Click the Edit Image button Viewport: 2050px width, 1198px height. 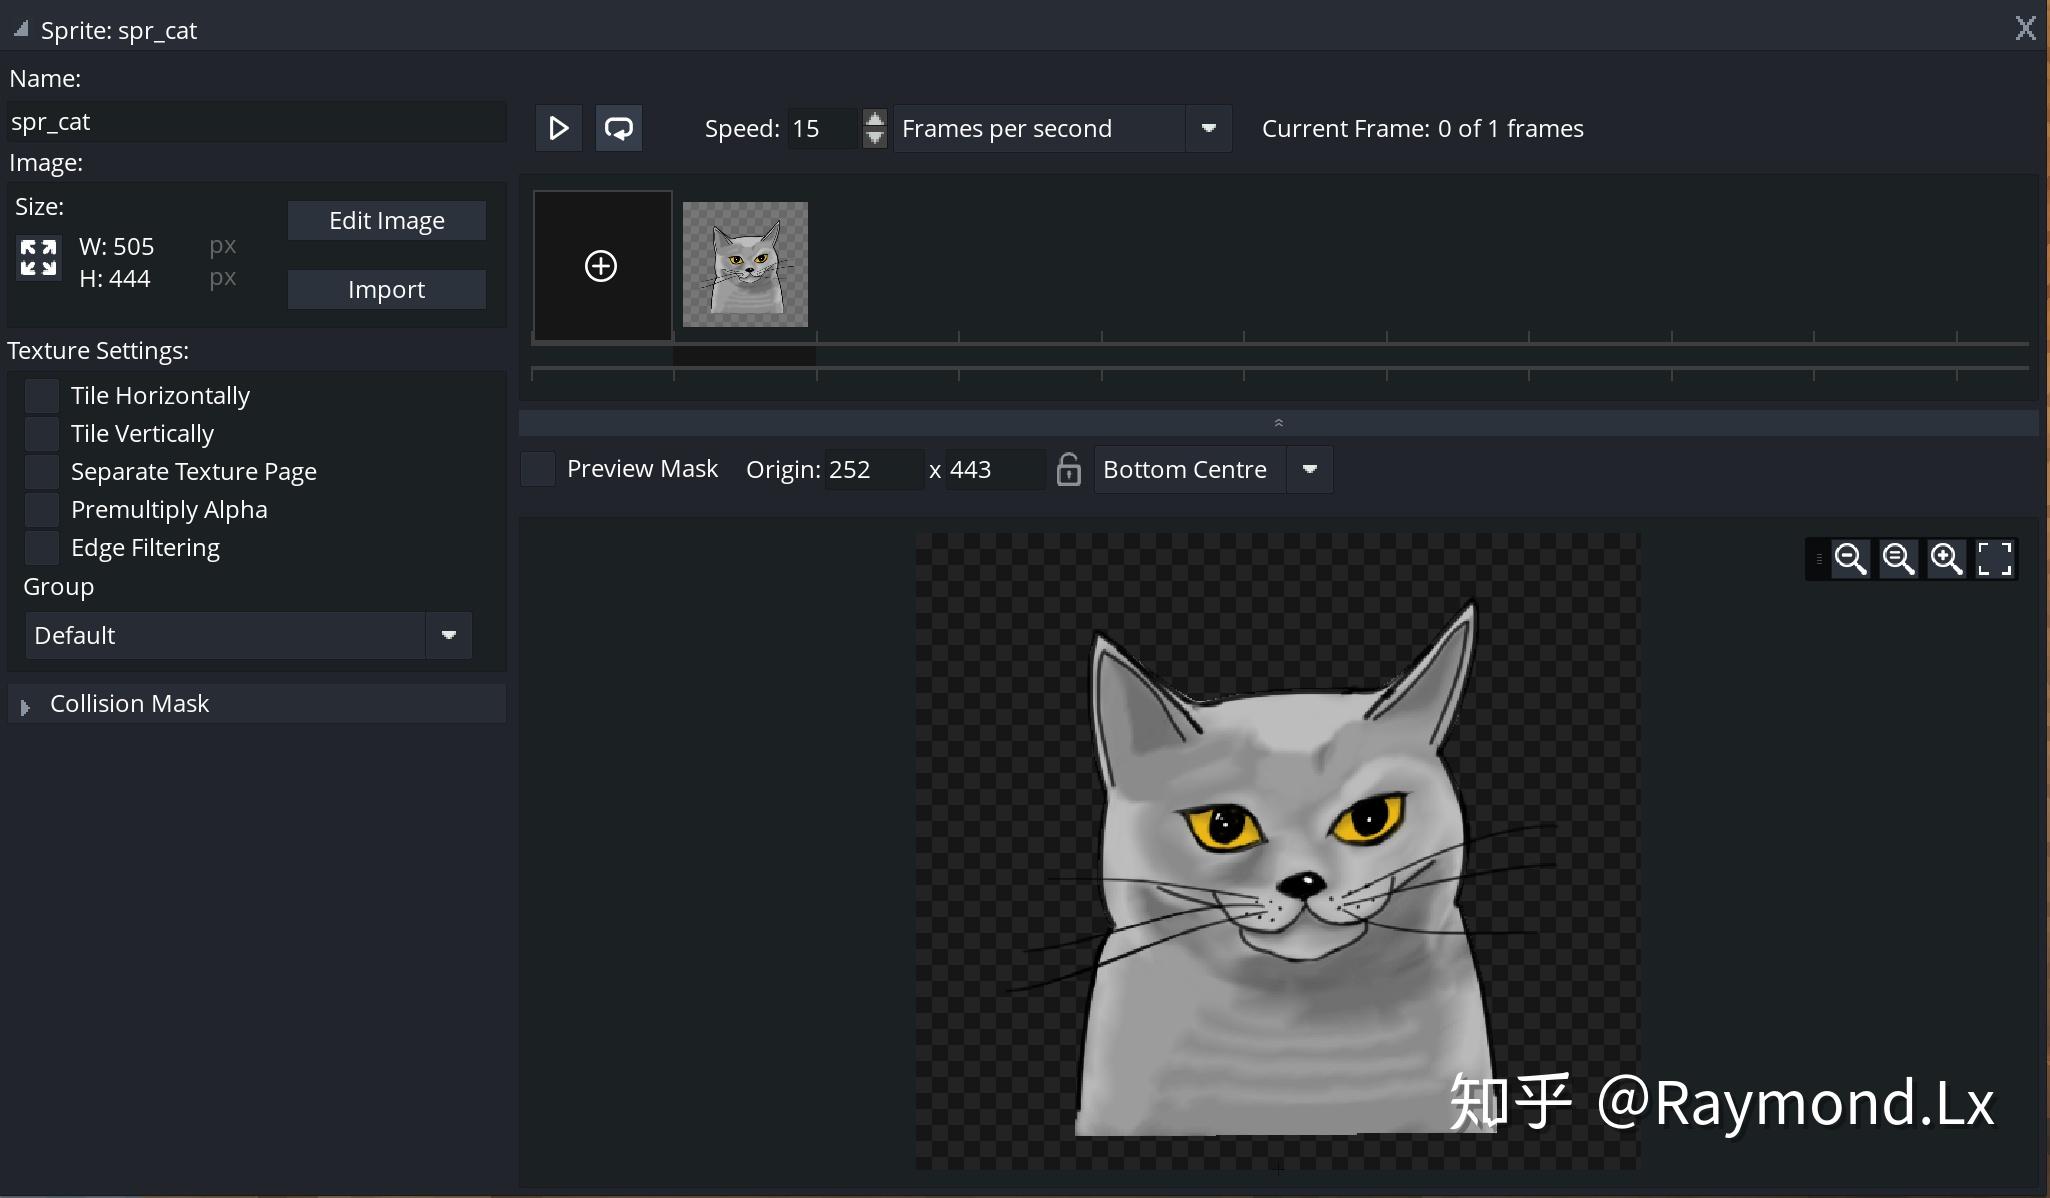pos(386,219)
